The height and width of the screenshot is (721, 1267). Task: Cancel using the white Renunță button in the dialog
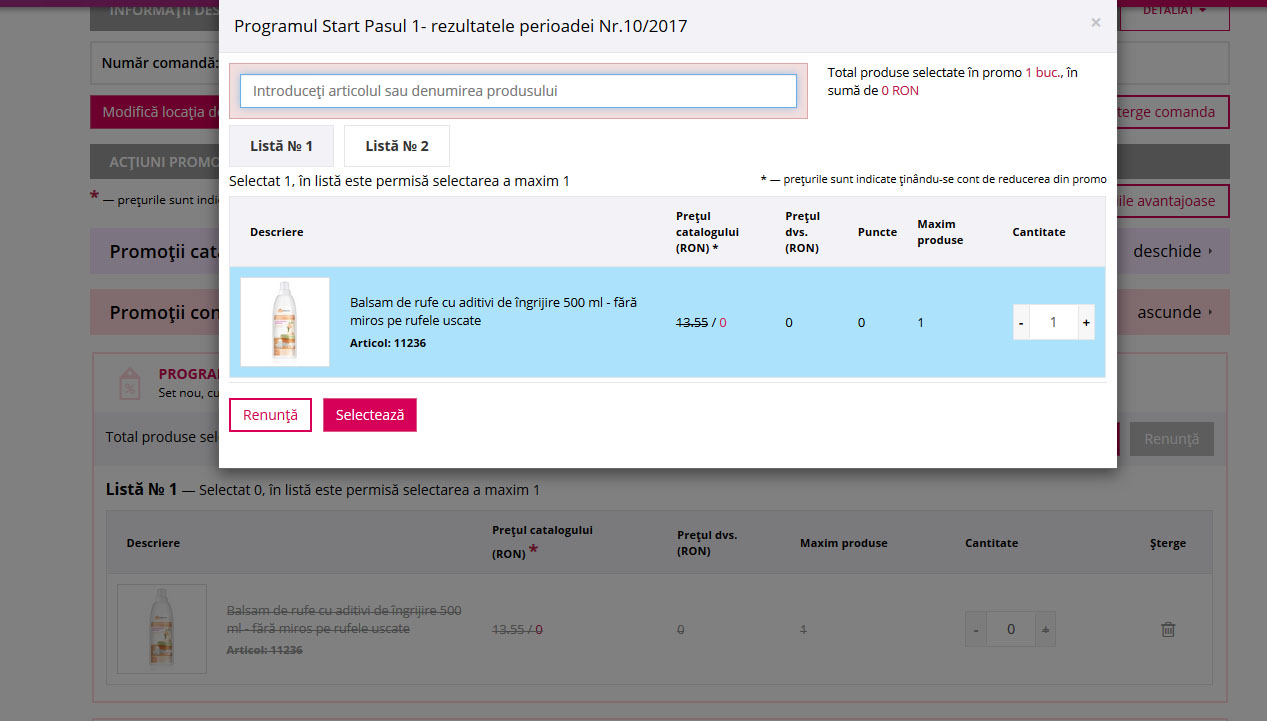[x=270, y=415]
